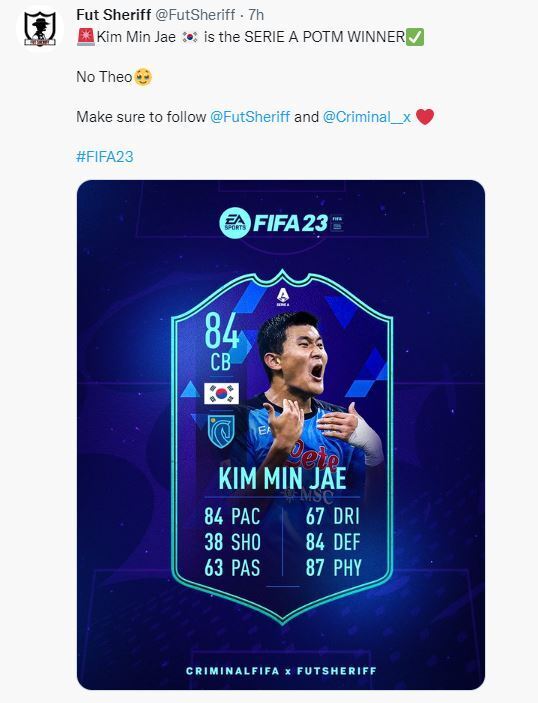Select the 84 CB rating on card
Viewport: 538px width, 703px height.
click(x=221, y=342)
